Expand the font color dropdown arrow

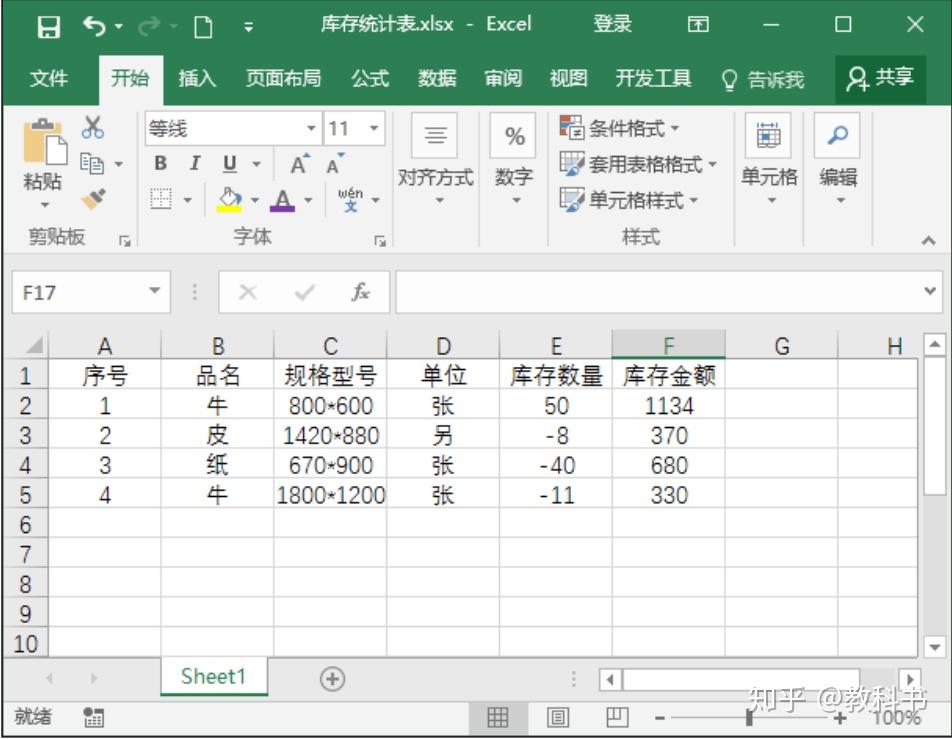pyautogui.click(x=308, y=199)
